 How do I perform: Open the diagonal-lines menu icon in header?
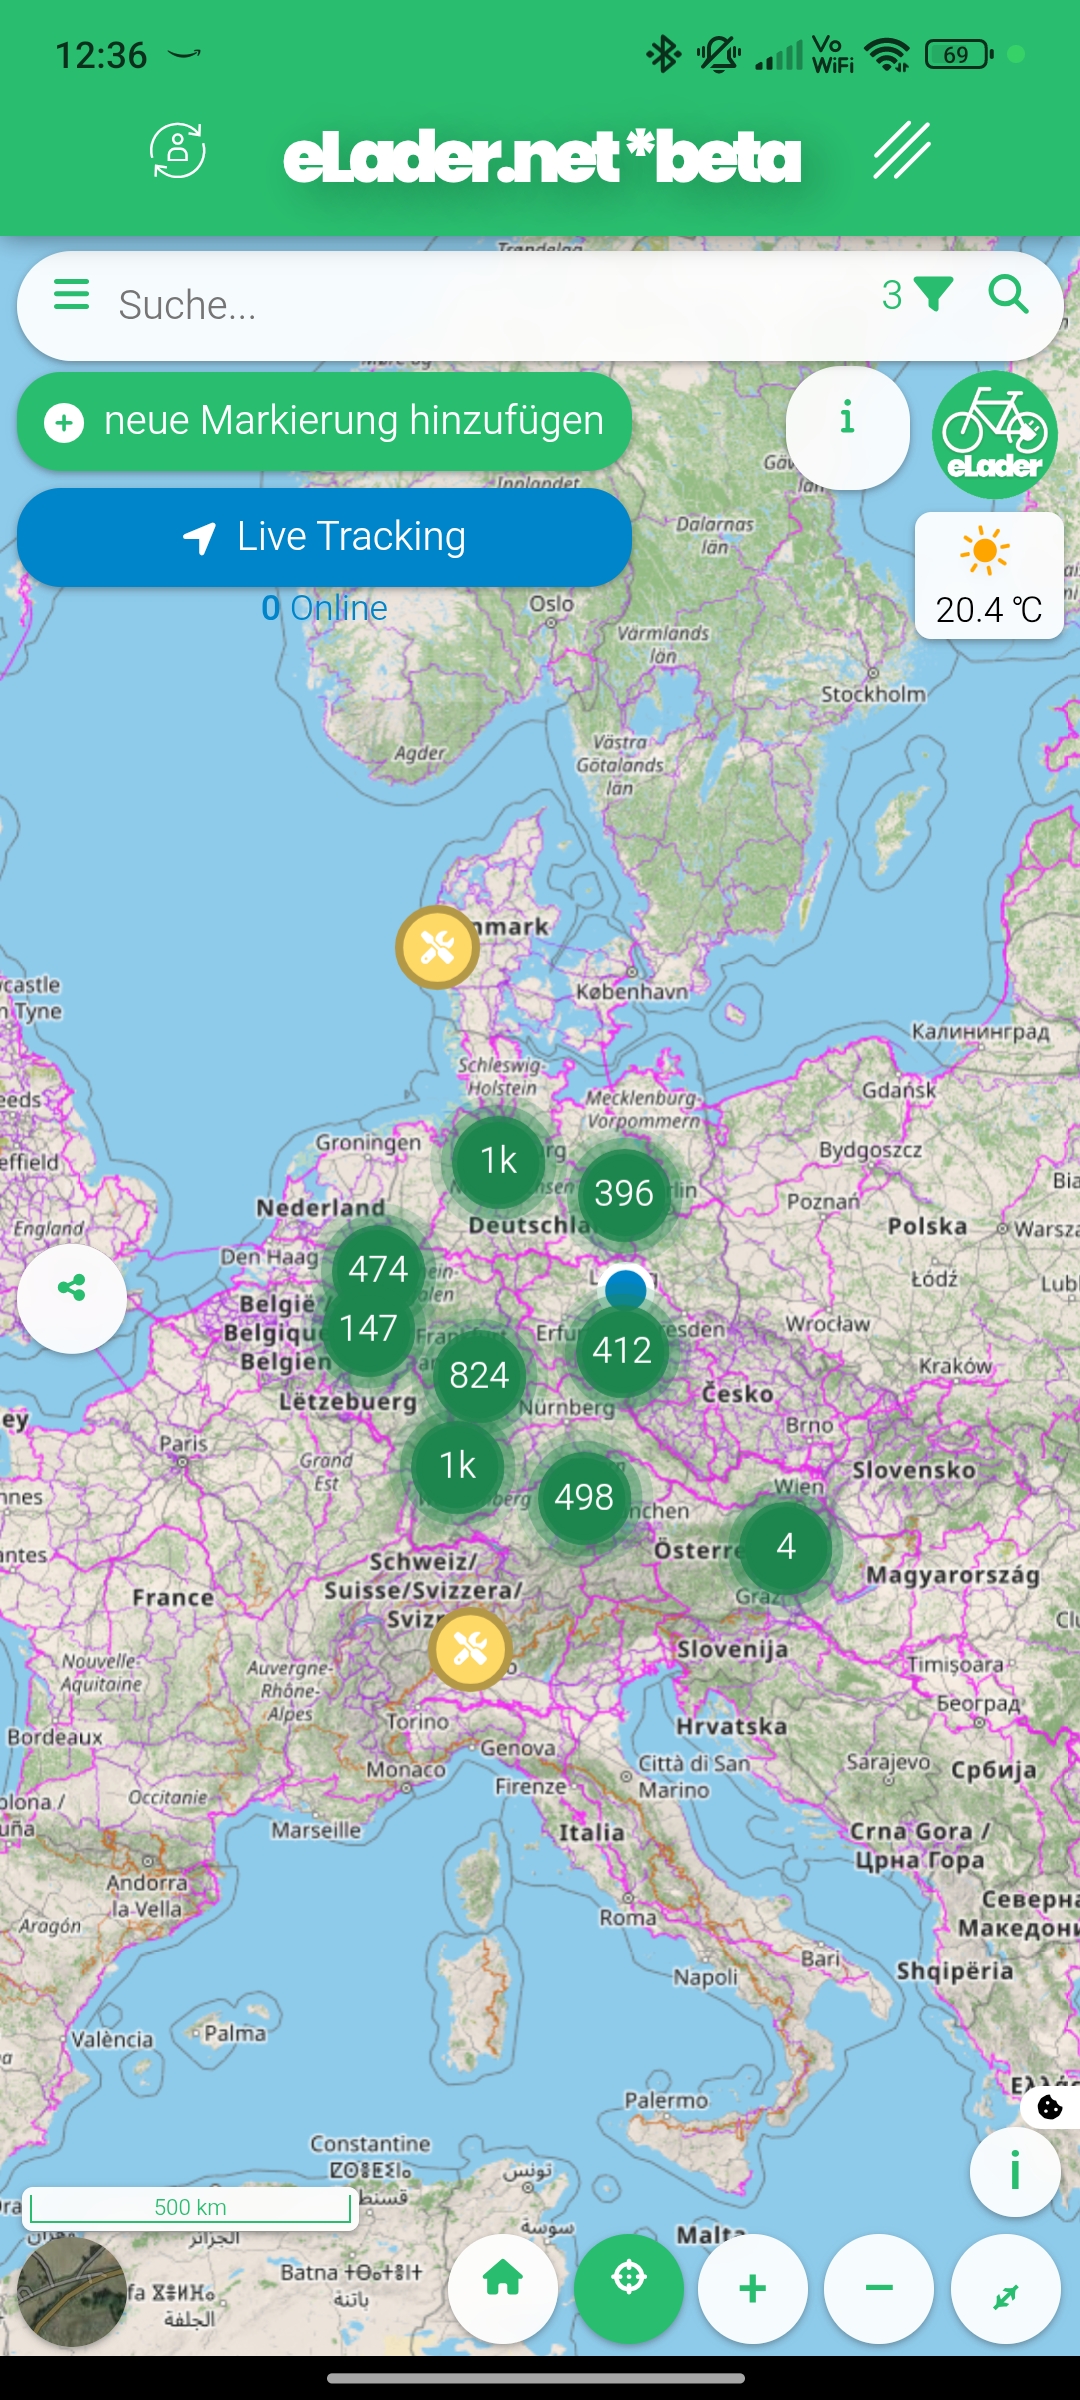pos(902,151)
